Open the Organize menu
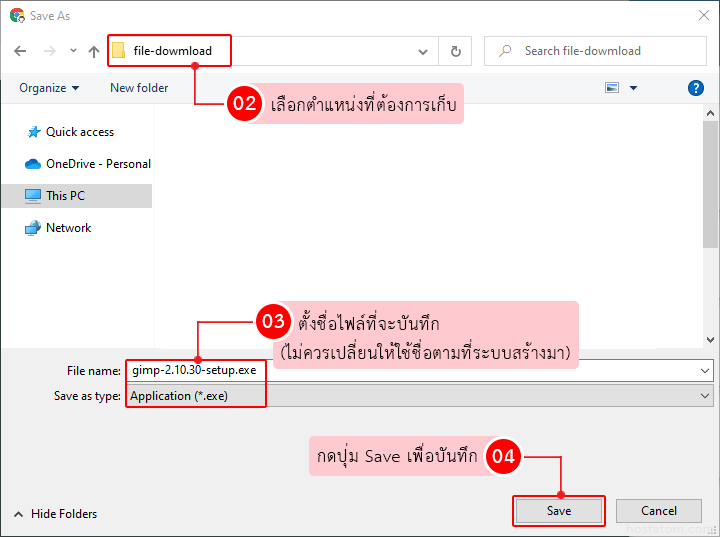This screenshot has width=720, height=537. click(x=49, y=88)
